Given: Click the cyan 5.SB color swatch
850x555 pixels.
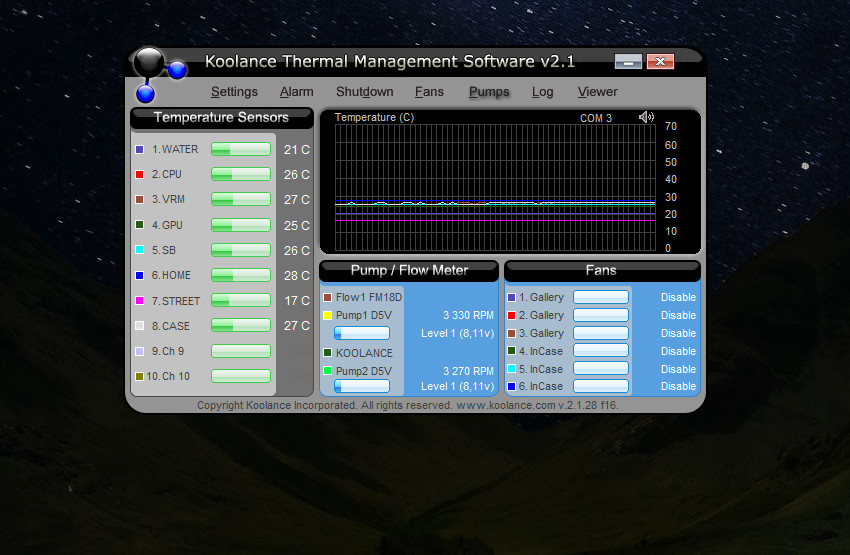Looking at the screenshot, I should pyautogui.click(x=139, y=250).
